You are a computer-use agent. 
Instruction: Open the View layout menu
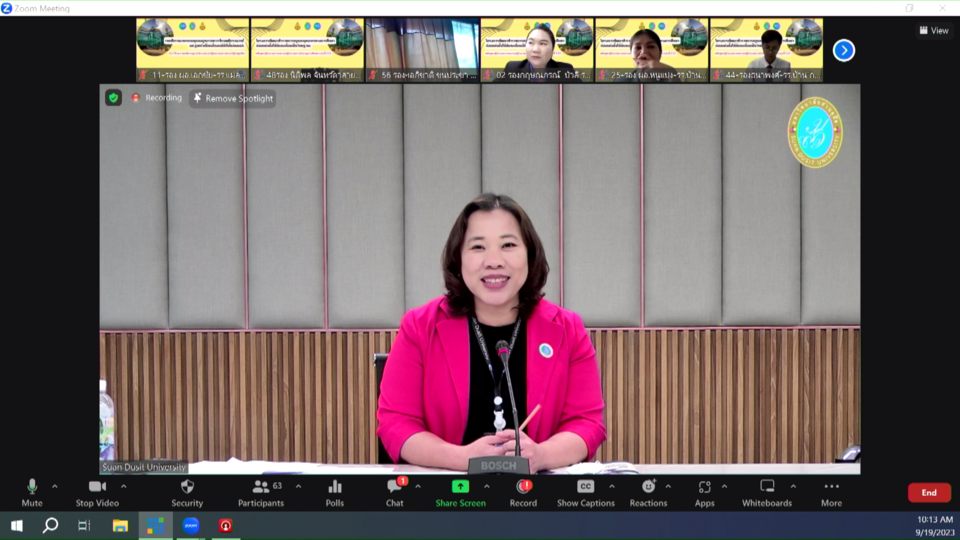click(934, 30)
